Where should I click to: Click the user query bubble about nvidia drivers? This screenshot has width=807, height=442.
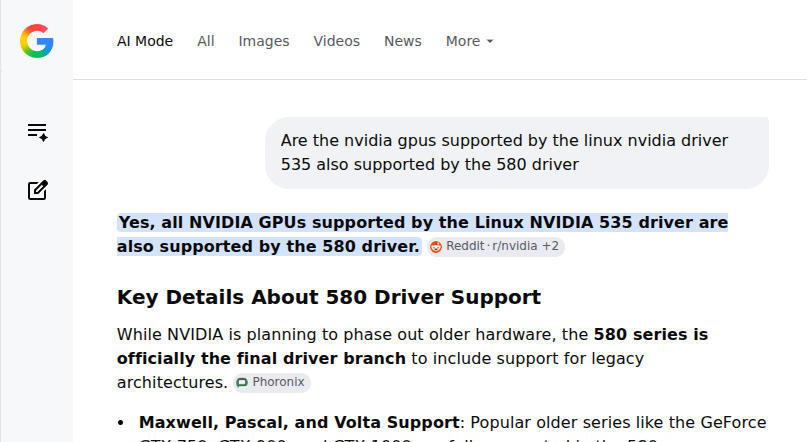pyautogui.click(x=517, y=153)
